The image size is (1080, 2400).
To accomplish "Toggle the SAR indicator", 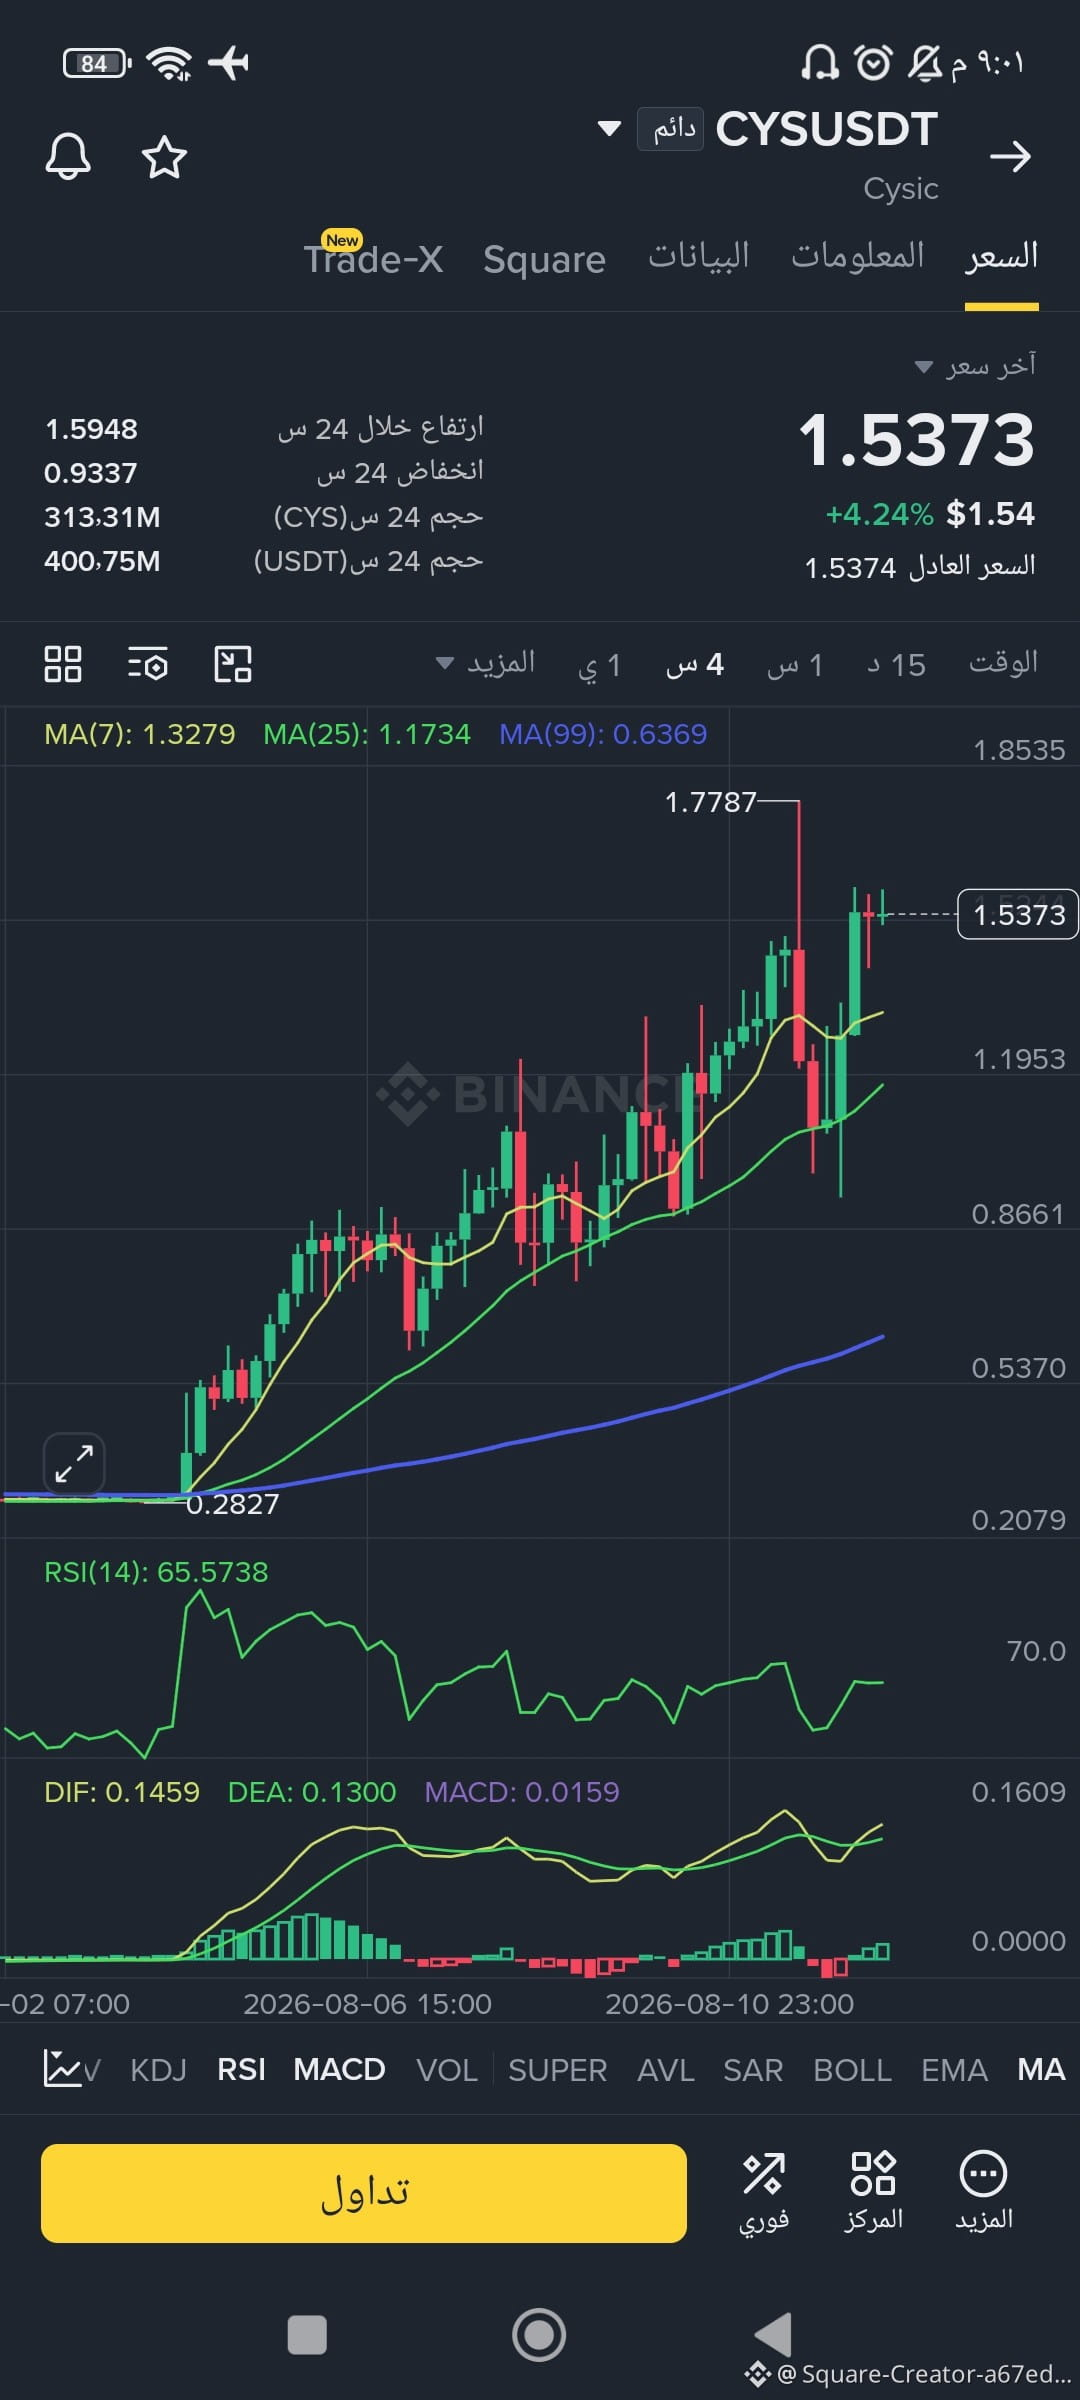I will tap(753, 2070).
